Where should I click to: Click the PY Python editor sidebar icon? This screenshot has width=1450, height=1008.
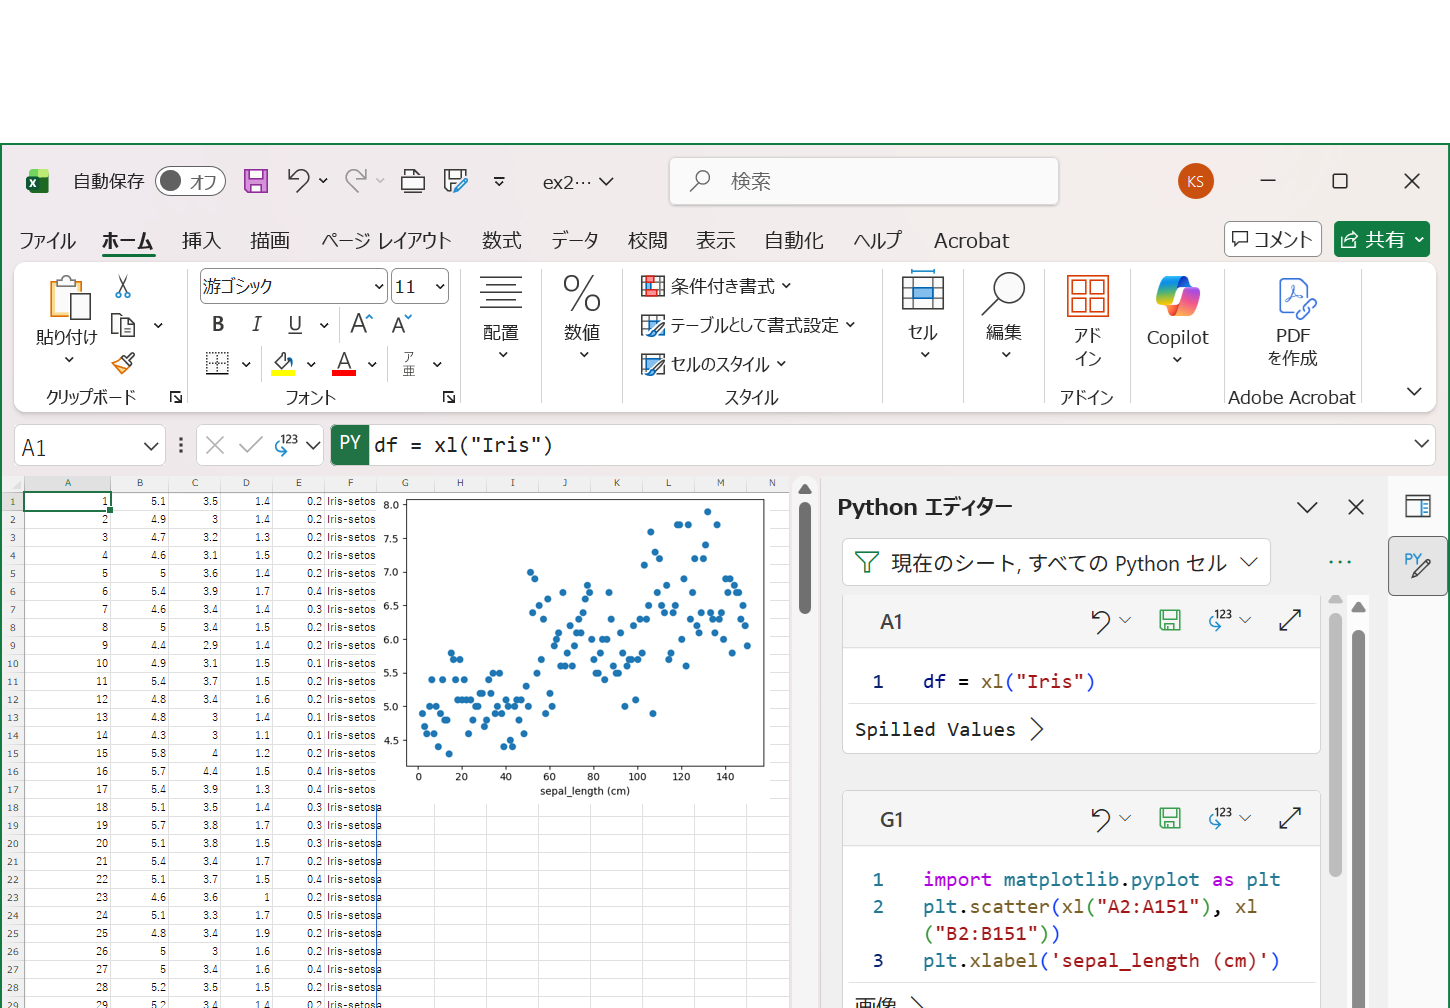coord(1417,566)
